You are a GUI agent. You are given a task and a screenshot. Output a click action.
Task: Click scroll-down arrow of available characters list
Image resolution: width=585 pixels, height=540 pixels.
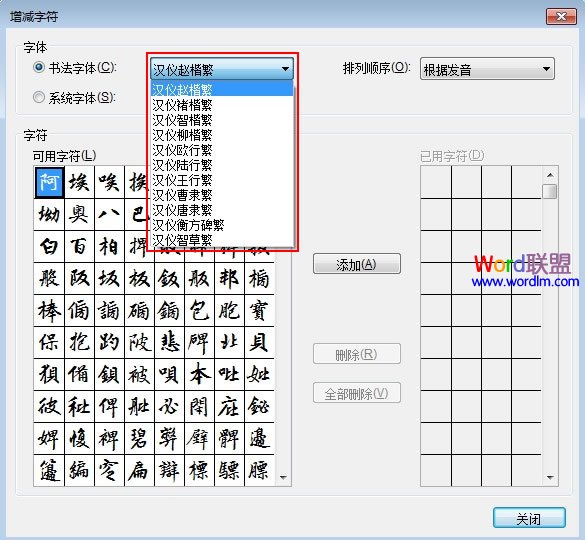pyautogui.click(x=283, y=477)
